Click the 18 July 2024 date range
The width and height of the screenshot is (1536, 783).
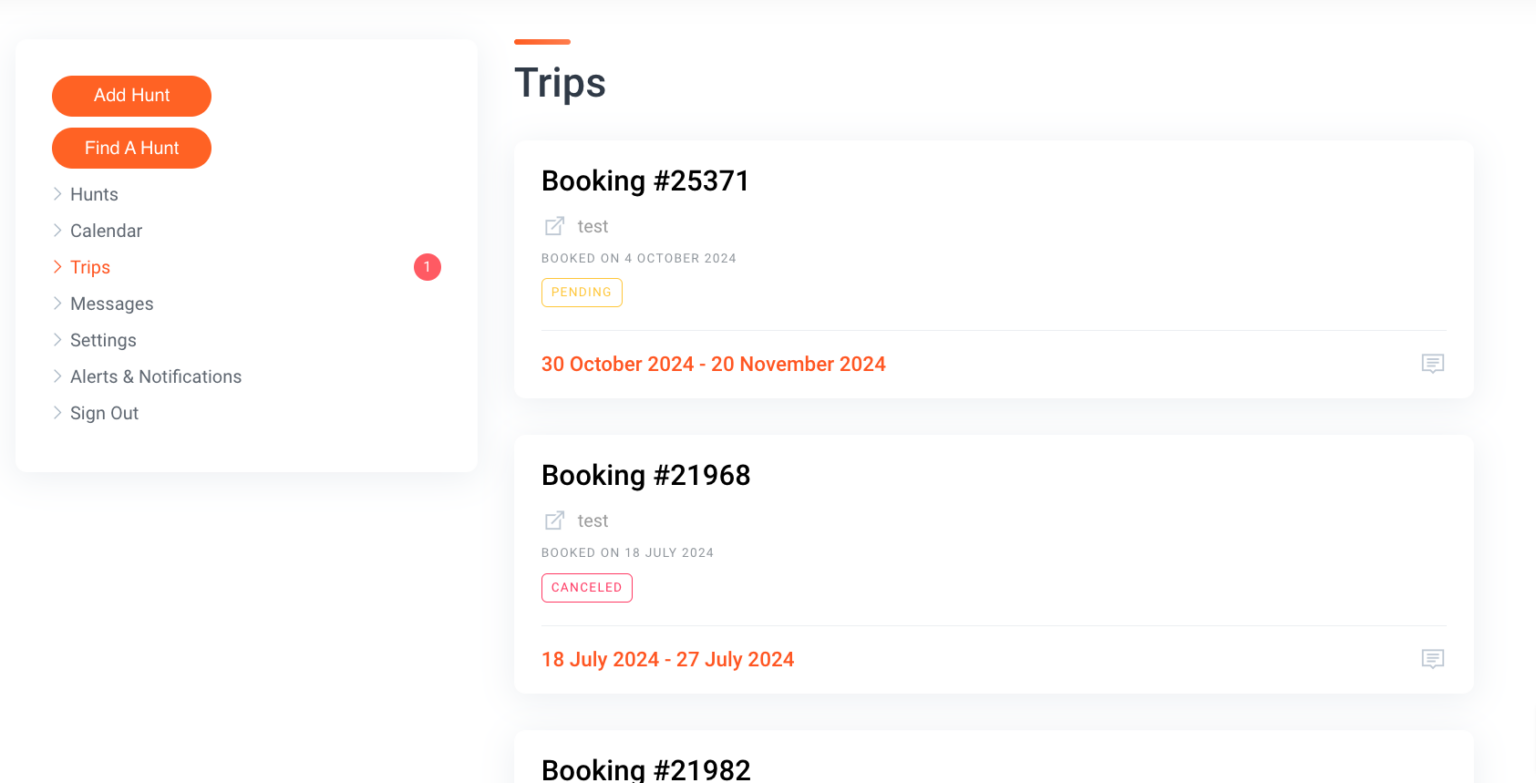tap(668, 660)
